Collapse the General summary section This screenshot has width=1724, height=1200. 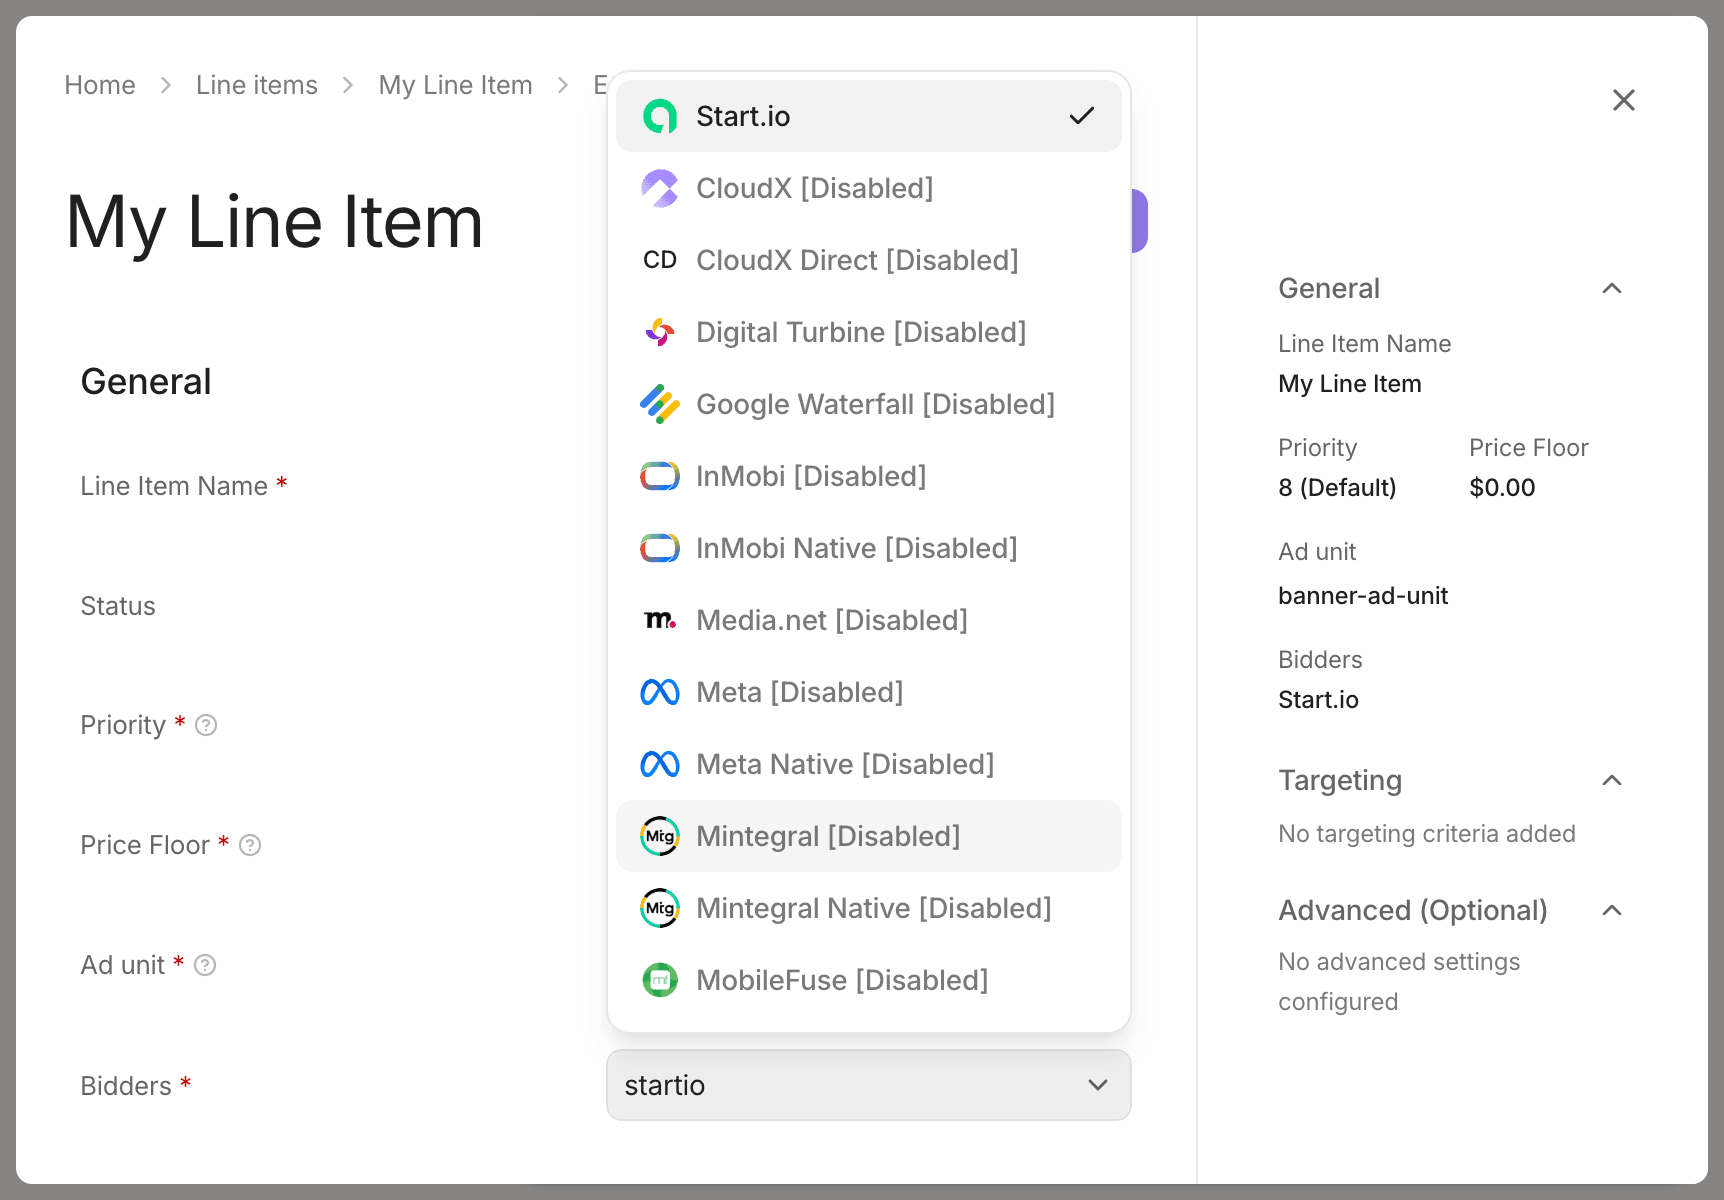pyautogui.click(x=1612, y=288)
